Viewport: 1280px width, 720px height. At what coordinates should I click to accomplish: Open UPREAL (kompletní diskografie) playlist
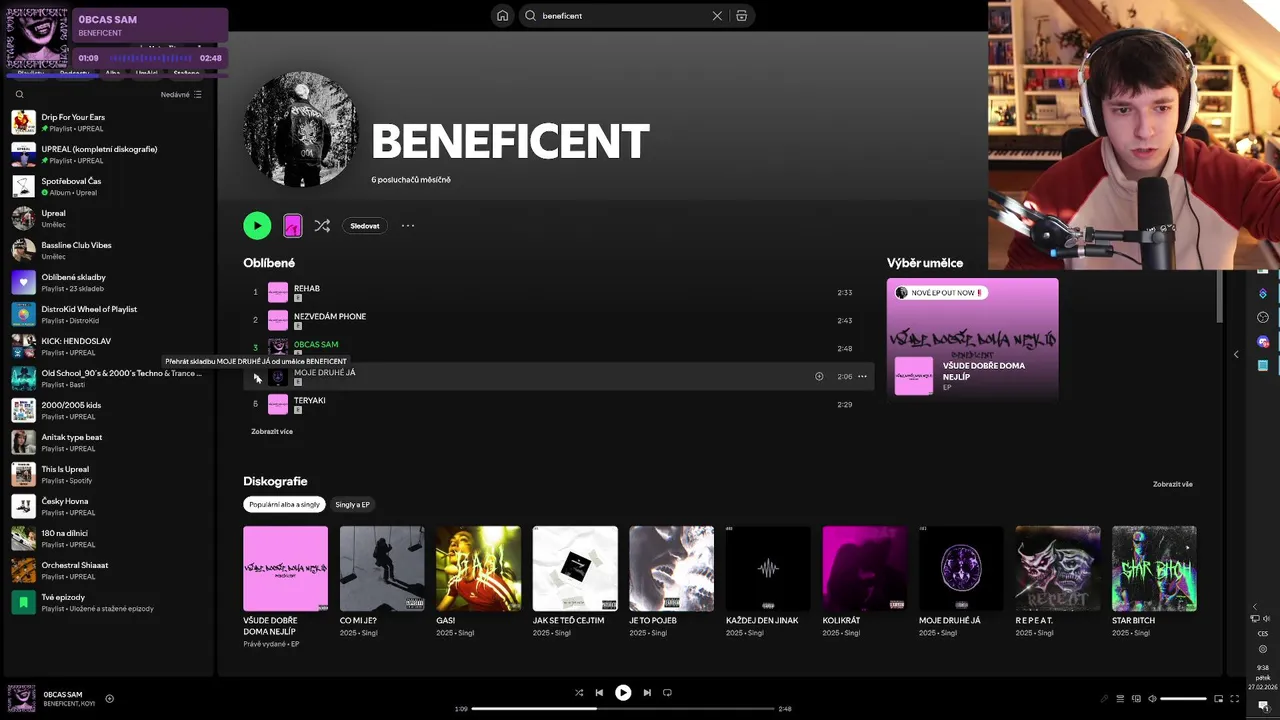point(108,155)
